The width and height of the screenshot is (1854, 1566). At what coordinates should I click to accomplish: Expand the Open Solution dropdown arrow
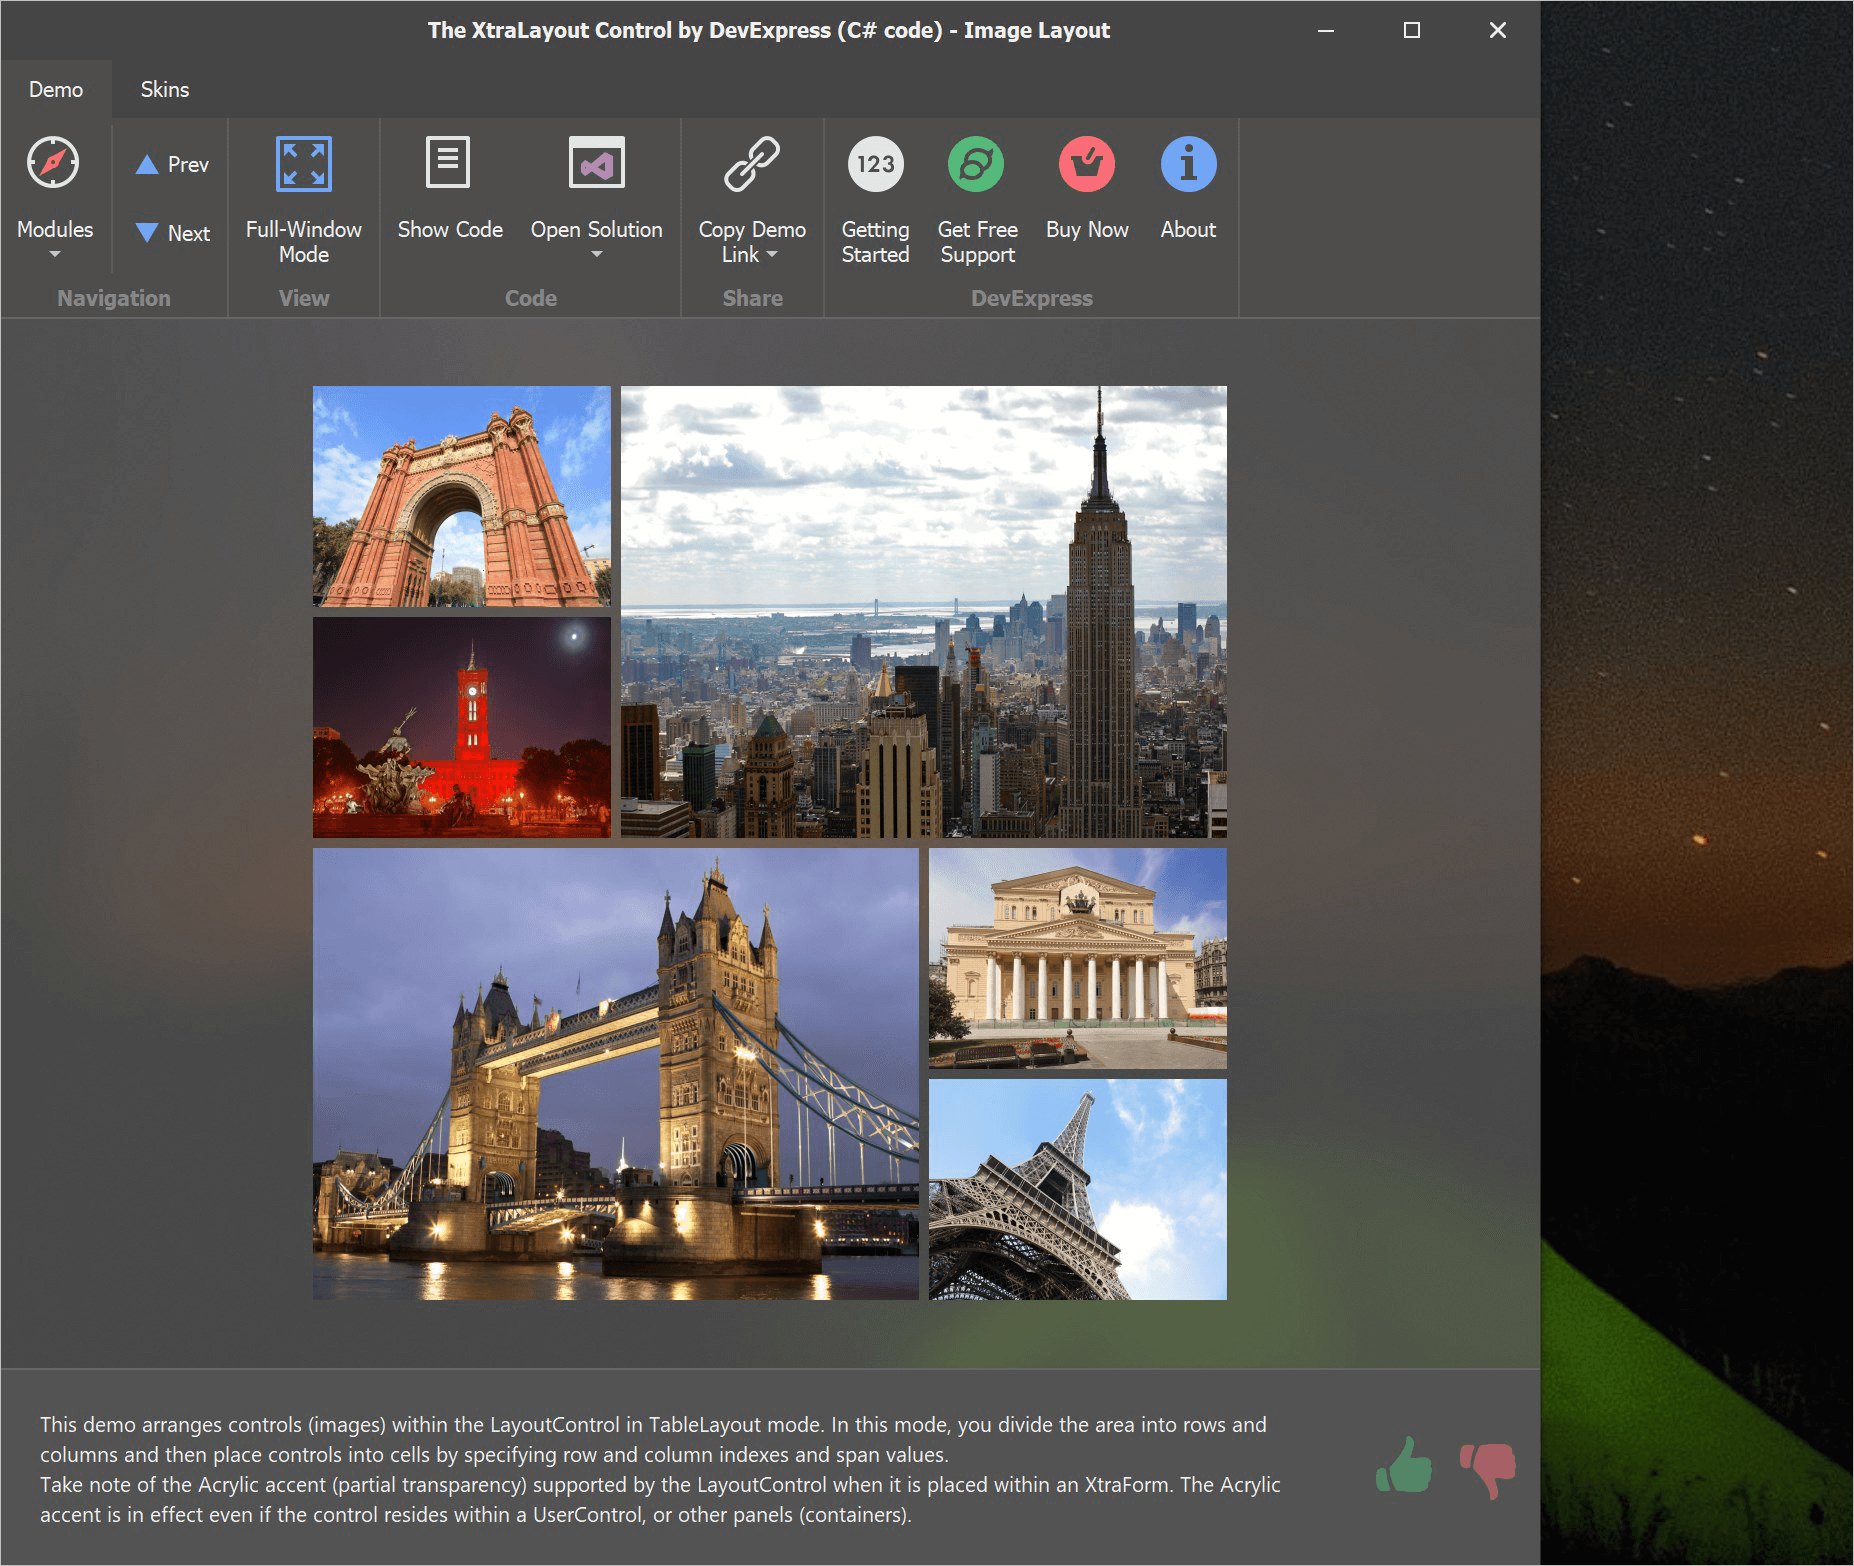(x=596, y=255)
